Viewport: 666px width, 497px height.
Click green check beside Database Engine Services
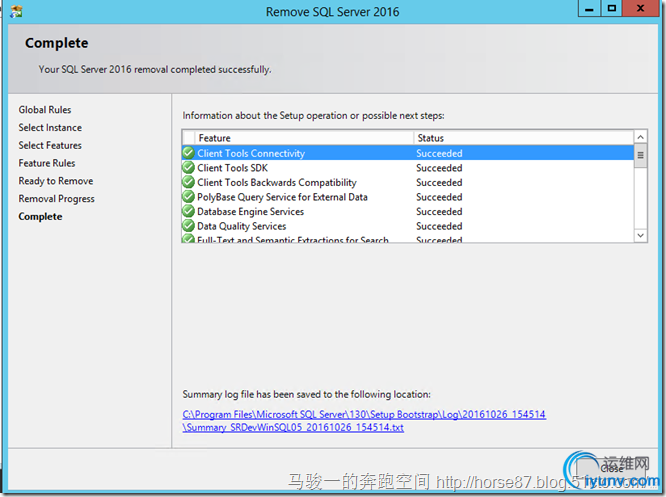coord(189,211)
